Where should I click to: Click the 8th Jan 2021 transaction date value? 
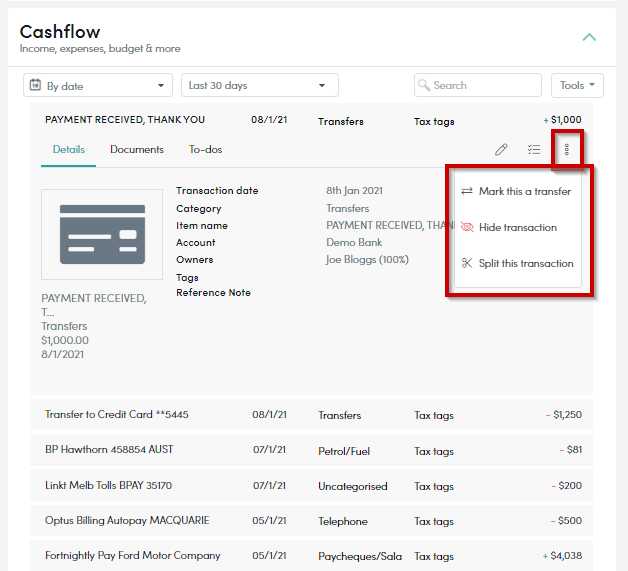[x=354, y=191]
